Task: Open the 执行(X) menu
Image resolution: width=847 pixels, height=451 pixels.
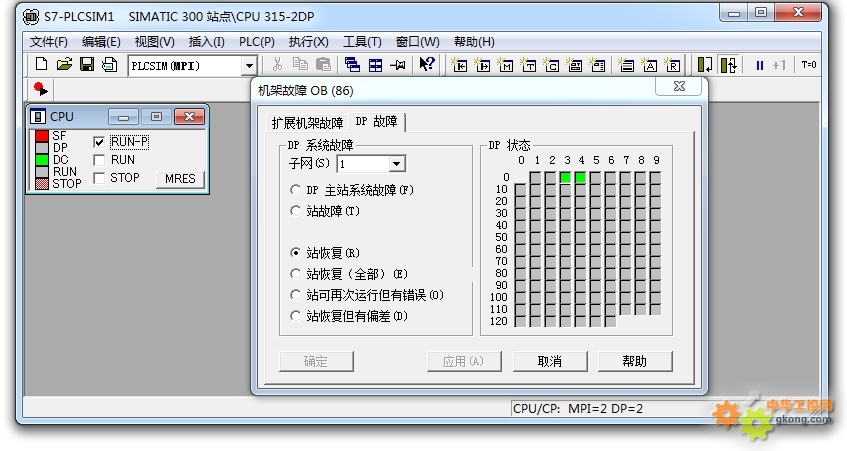Action: click(x=308, y=42)
